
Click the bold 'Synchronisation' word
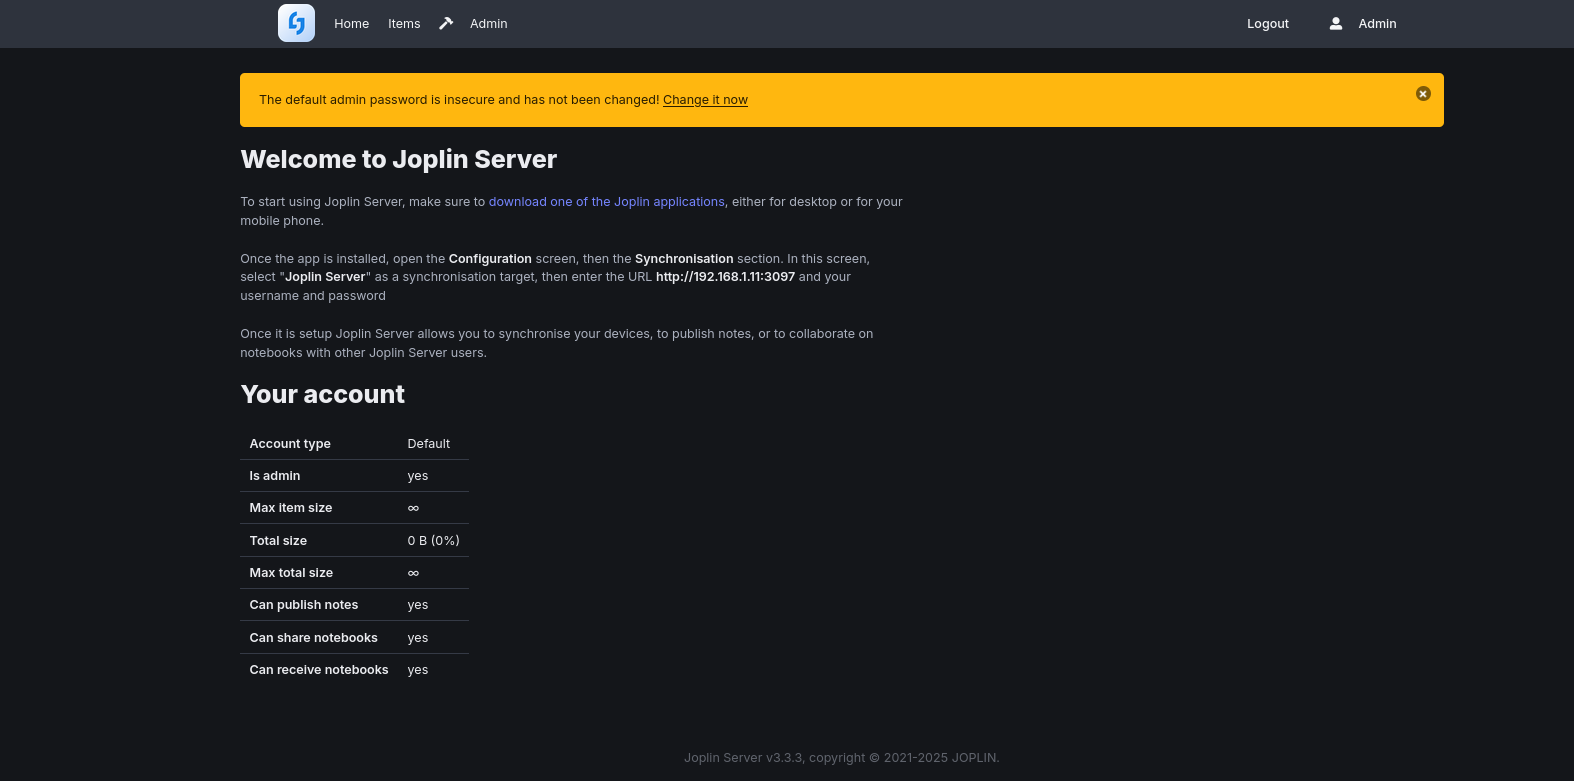point(684,259)
